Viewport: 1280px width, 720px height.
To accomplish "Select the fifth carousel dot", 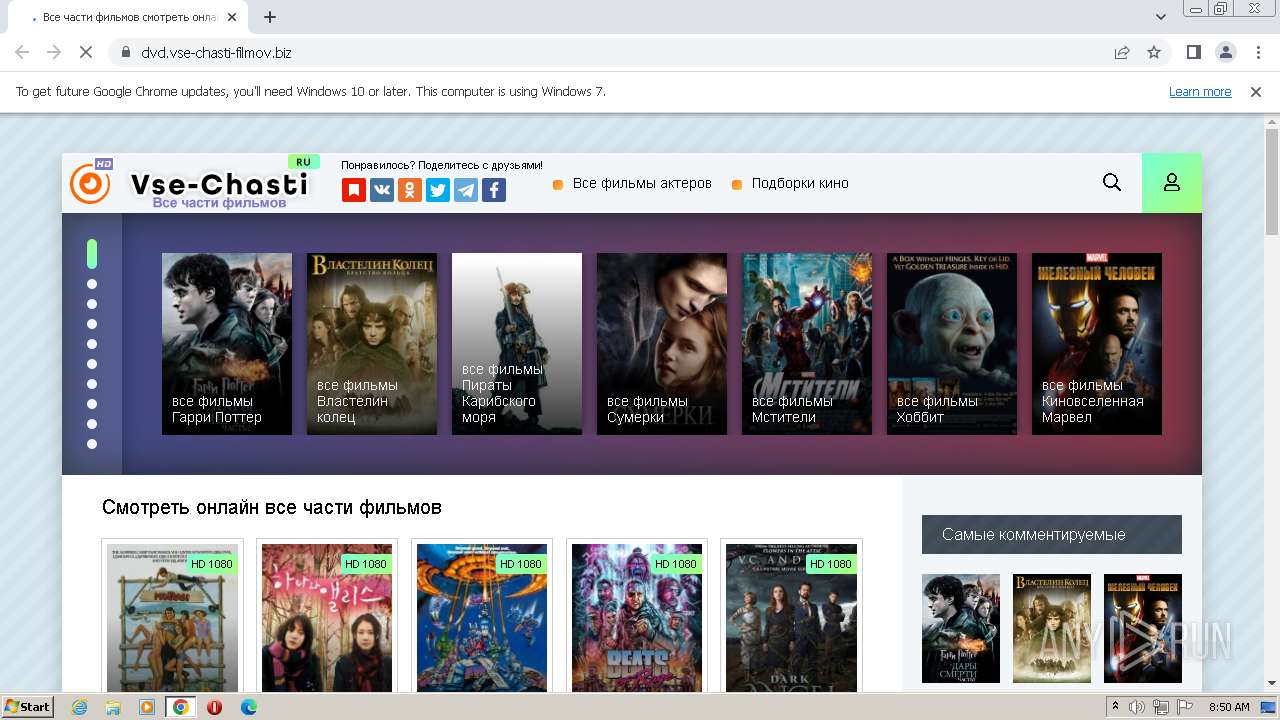I will click(x=92, y=344).
